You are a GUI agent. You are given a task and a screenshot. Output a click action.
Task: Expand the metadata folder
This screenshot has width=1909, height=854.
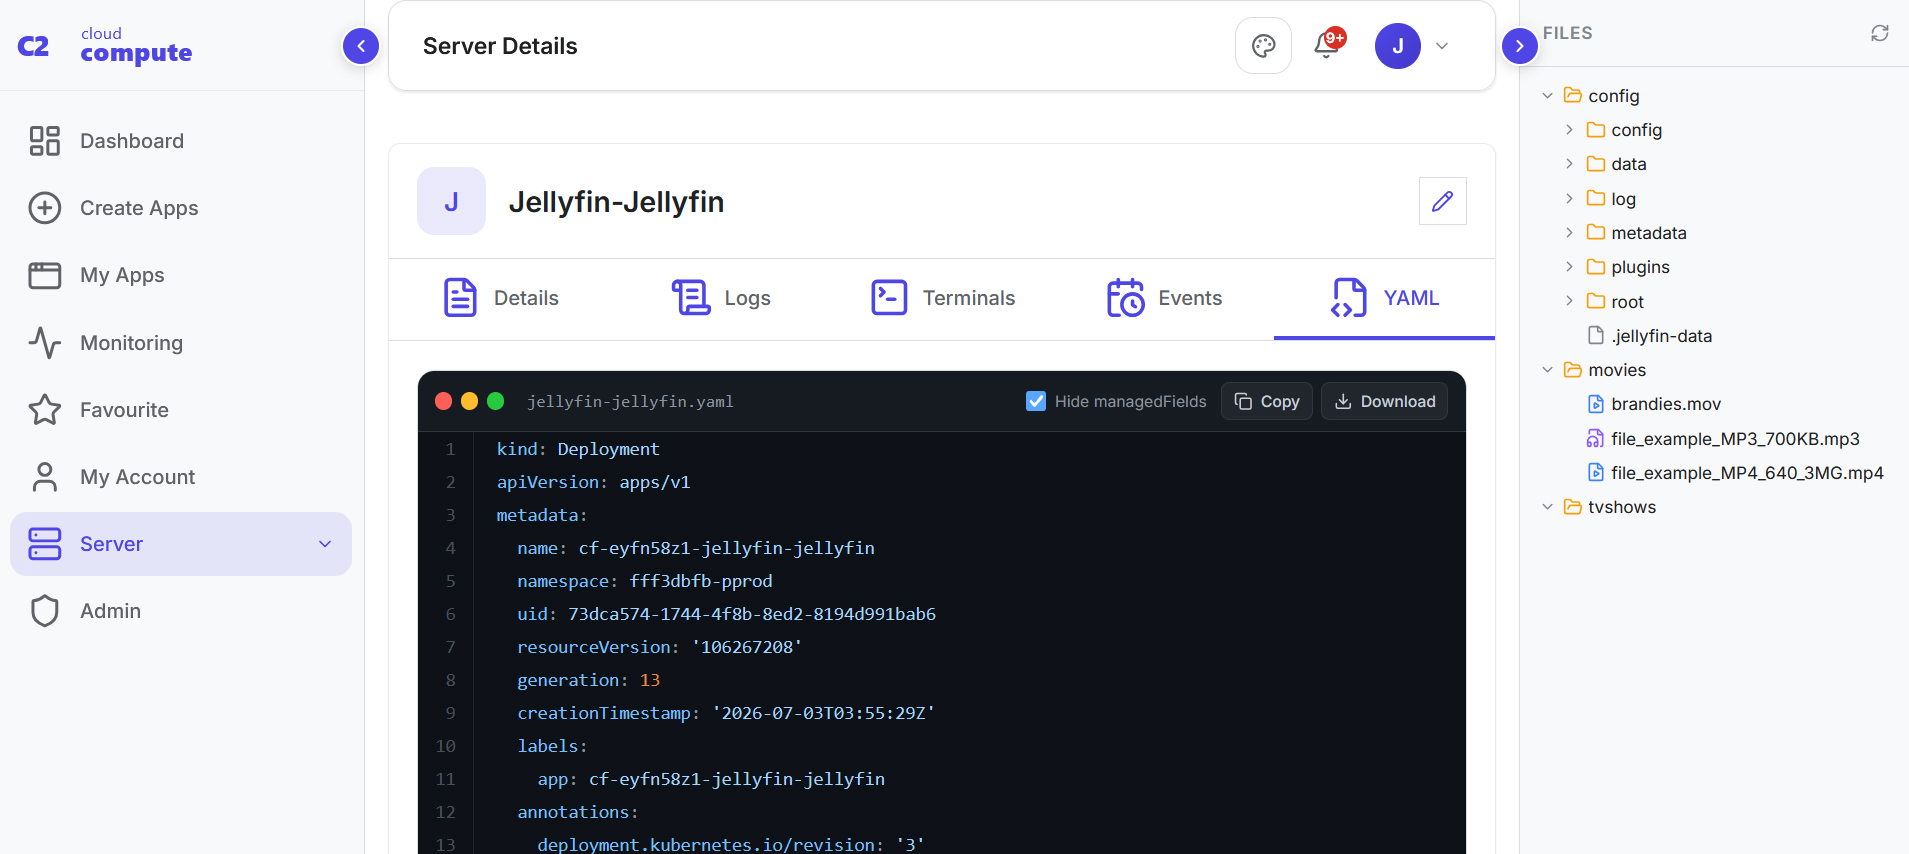[1570, 233]
